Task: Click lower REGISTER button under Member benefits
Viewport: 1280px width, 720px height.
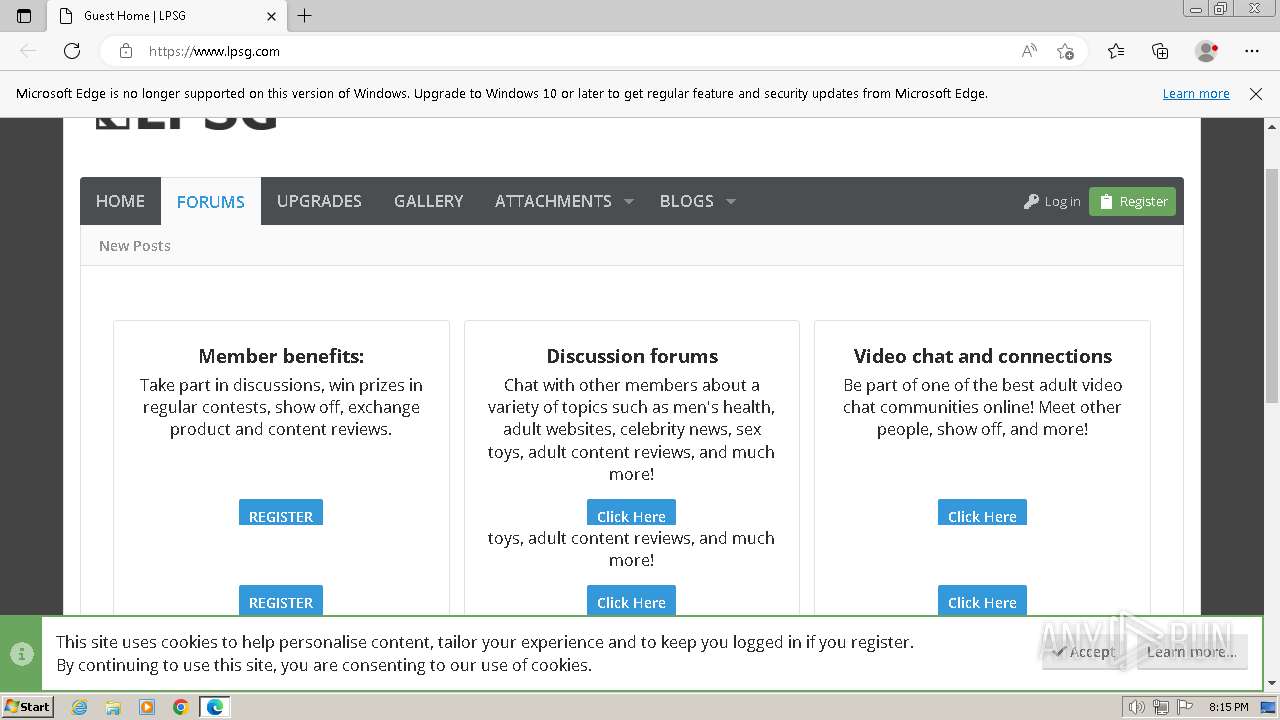Action: (281, 600)
